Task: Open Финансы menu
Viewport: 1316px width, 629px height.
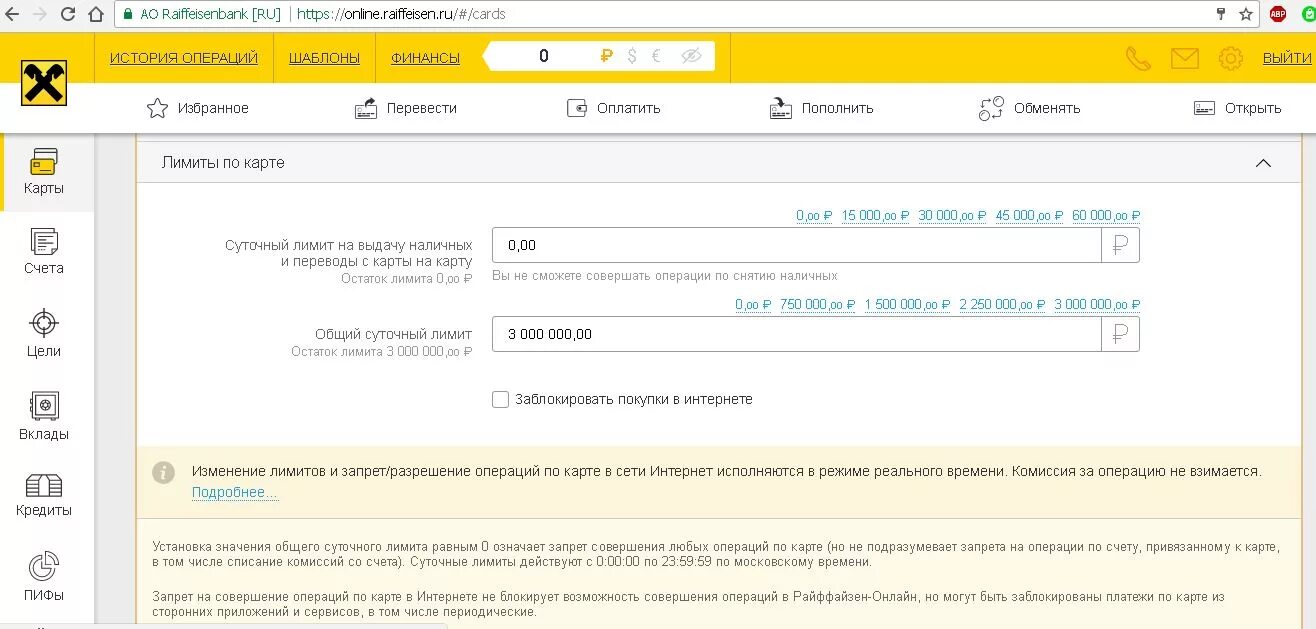Action: 426,58
